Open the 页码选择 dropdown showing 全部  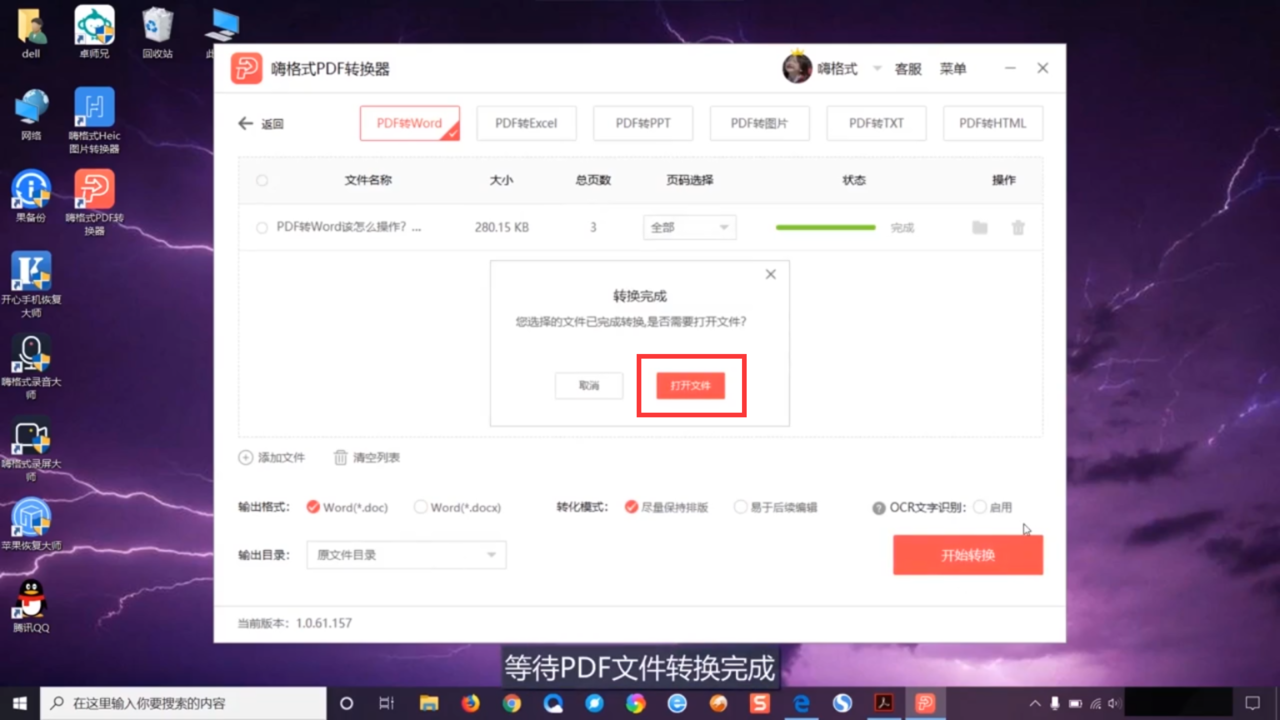[689, 227]
